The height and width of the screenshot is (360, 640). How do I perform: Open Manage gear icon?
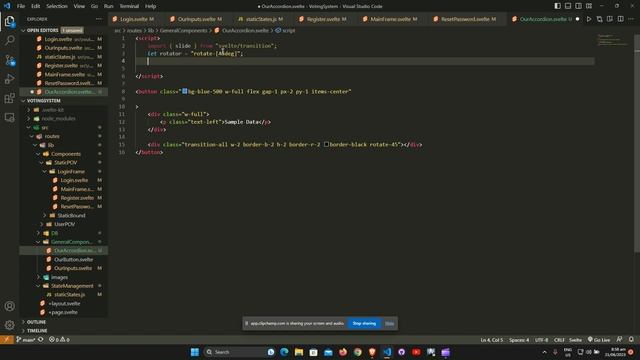pos(9,325)
